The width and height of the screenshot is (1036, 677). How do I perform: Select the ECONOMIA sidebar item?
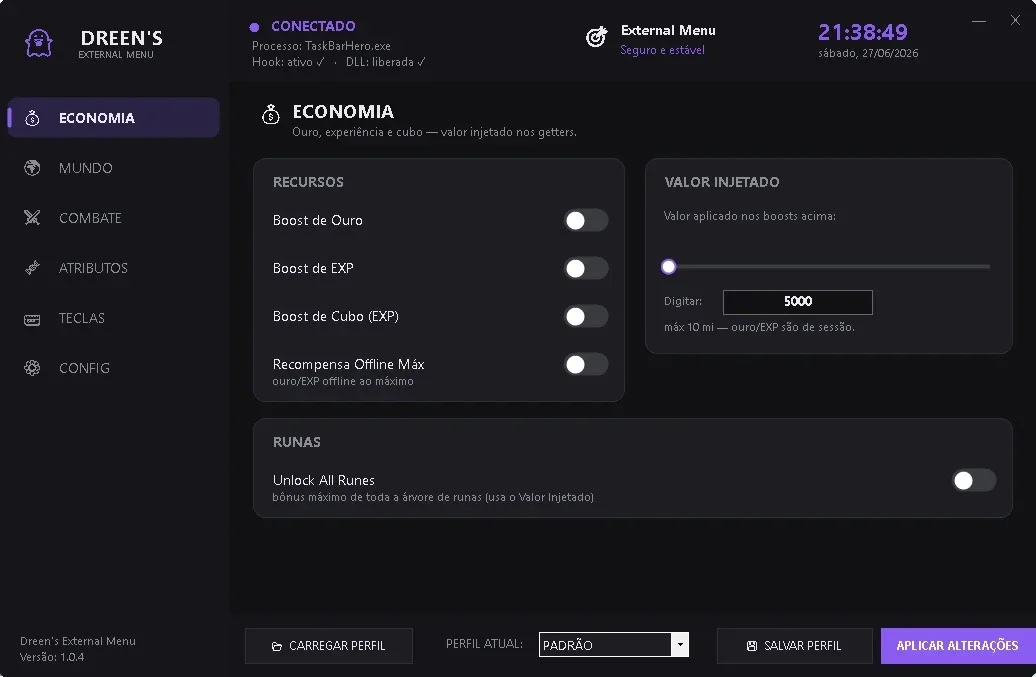point(114,118)
